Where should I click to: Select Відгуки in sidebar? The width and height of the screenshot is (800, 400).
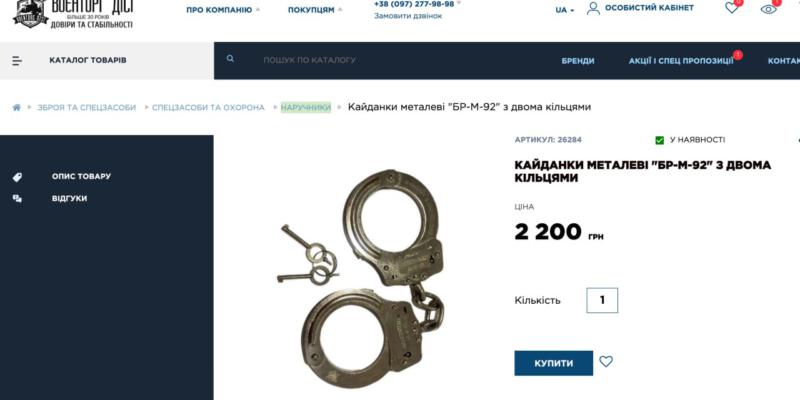click(69, 198)
